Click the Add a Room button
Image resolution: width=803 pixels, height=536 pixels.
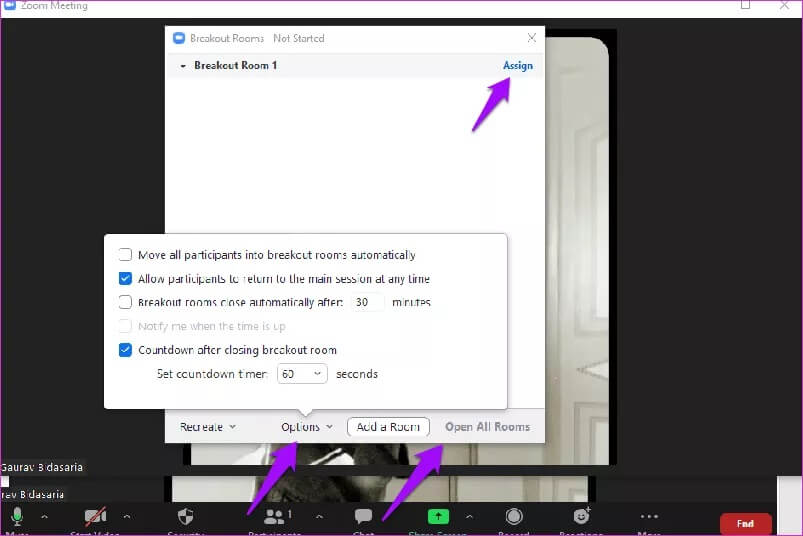[x=388, y=426]
